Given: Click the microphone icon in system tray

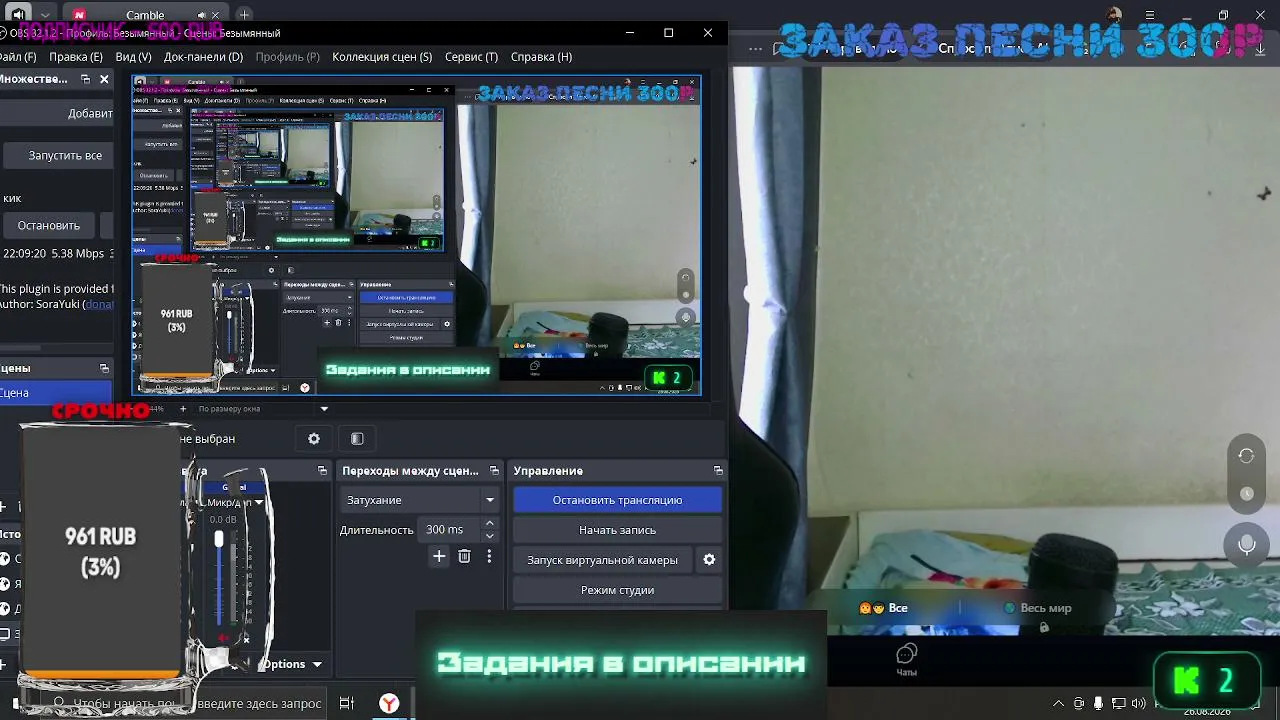Looking at the screenshot, I should pyautogui.click(x=1099, y=704).
